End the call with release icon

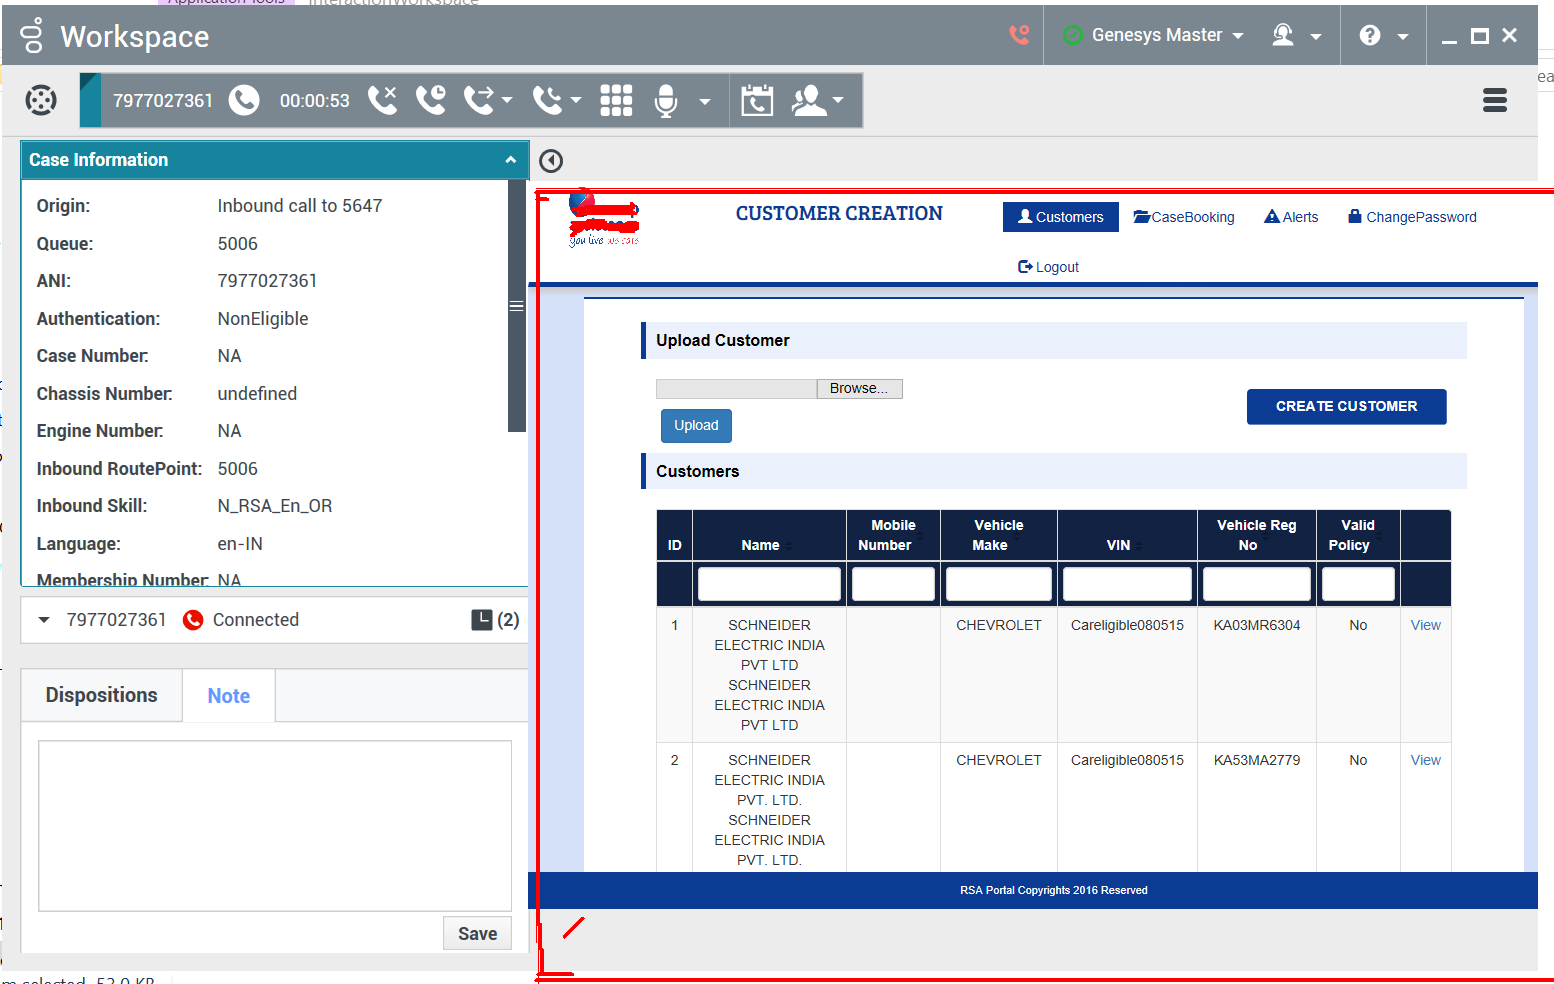382,100
